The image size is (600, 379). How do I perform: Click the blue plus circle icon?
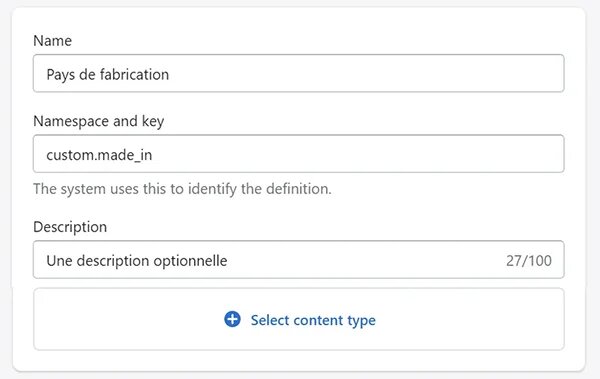(x=232, y=319)
